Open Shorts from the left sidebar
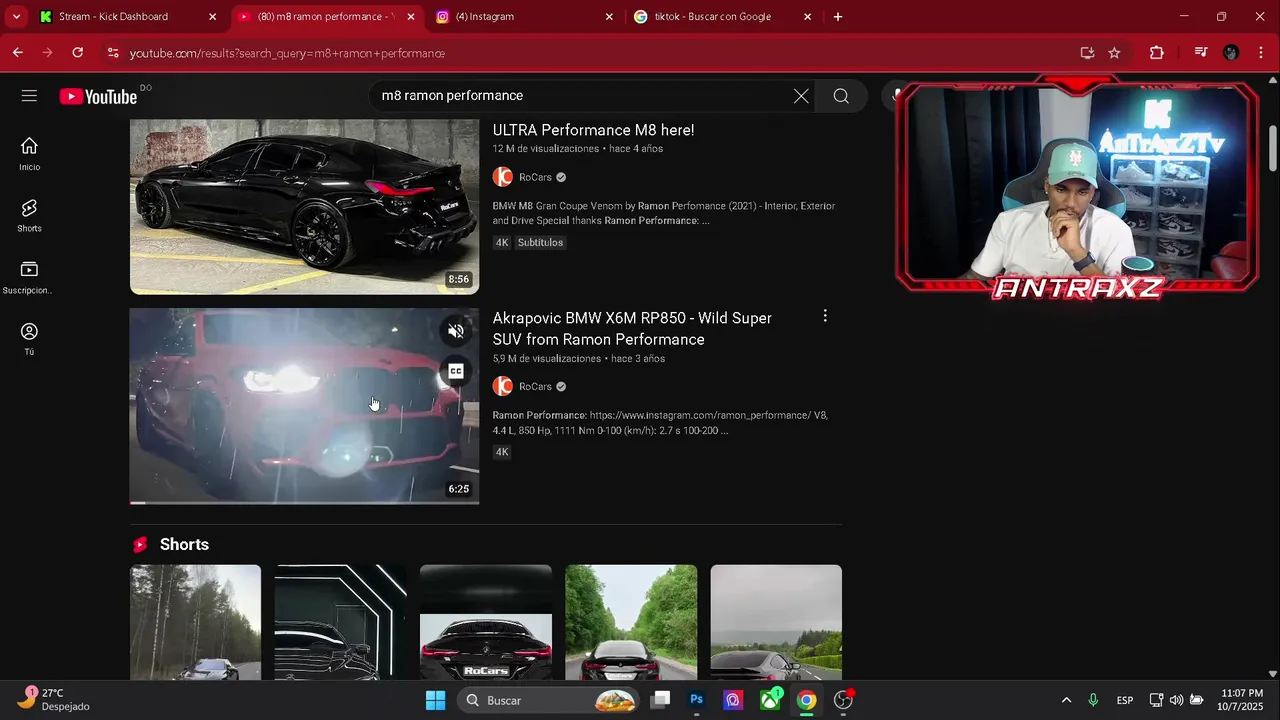 tap(29, 215)
